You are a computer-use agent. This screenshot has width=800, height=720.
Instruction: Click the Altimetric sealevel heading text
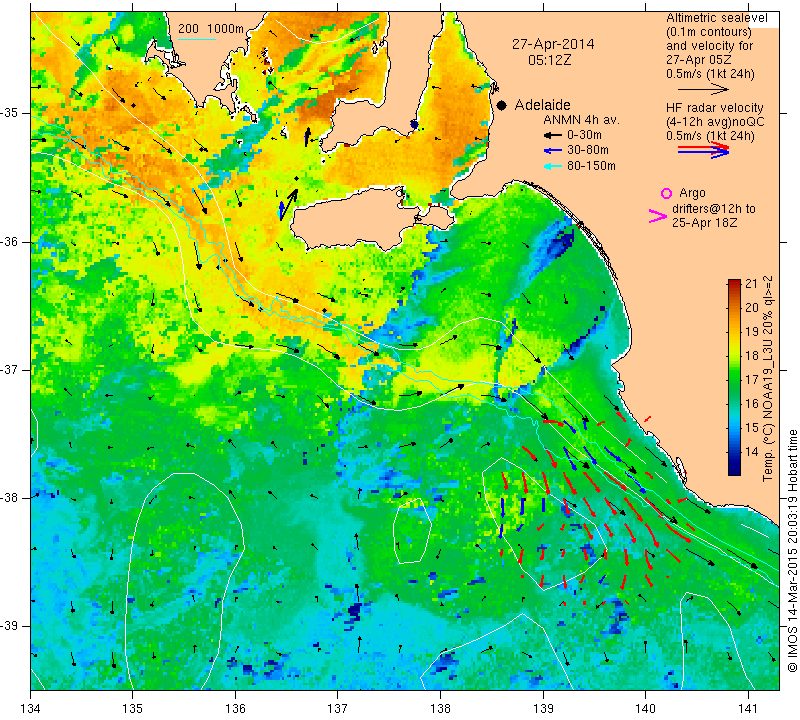coord(717,18)
